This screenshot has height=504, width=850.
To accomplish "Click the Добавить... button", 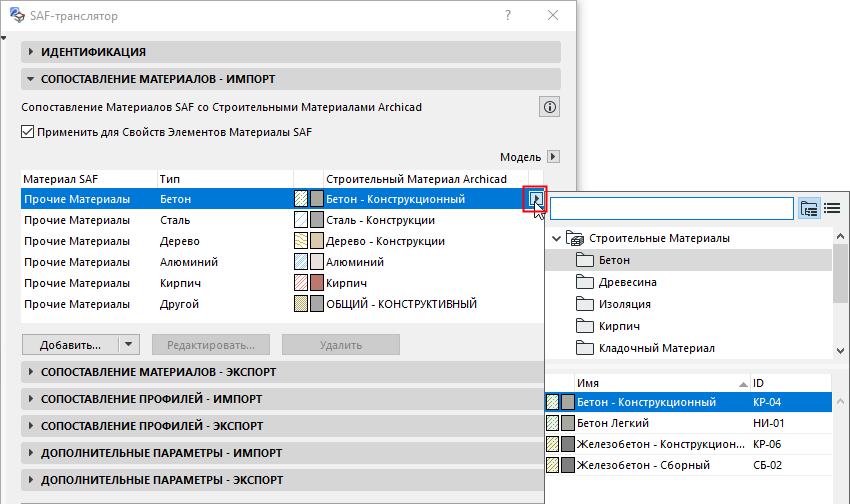I will [70, 345].
